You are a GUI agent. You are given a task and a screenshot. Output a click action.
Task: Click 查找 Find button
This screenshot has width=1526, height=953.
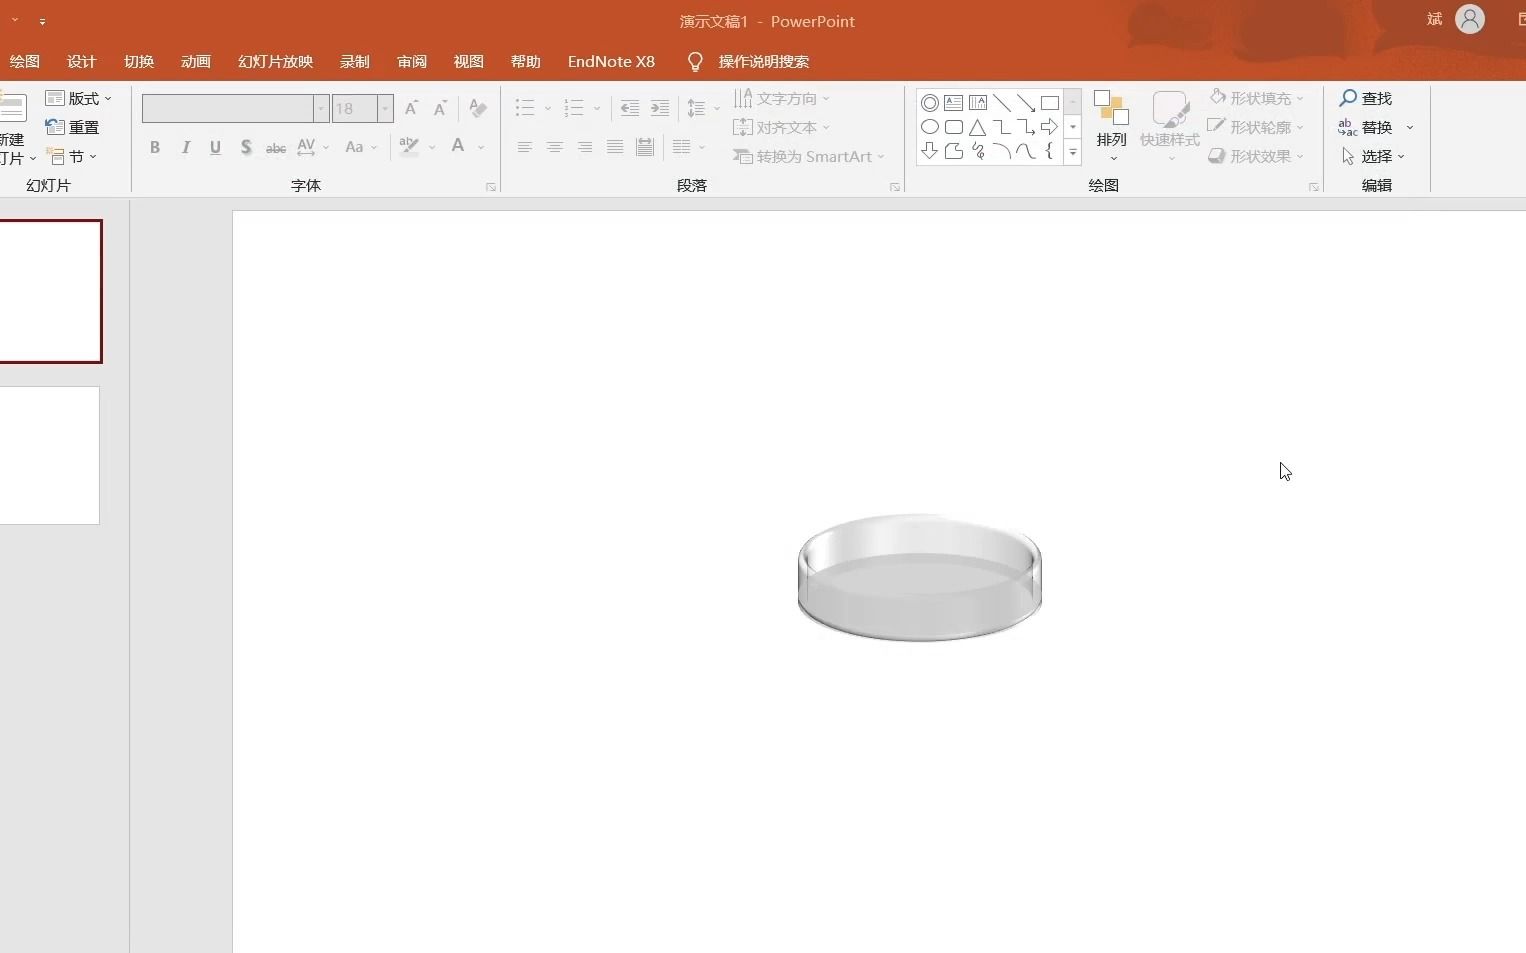click(1366, 98)
